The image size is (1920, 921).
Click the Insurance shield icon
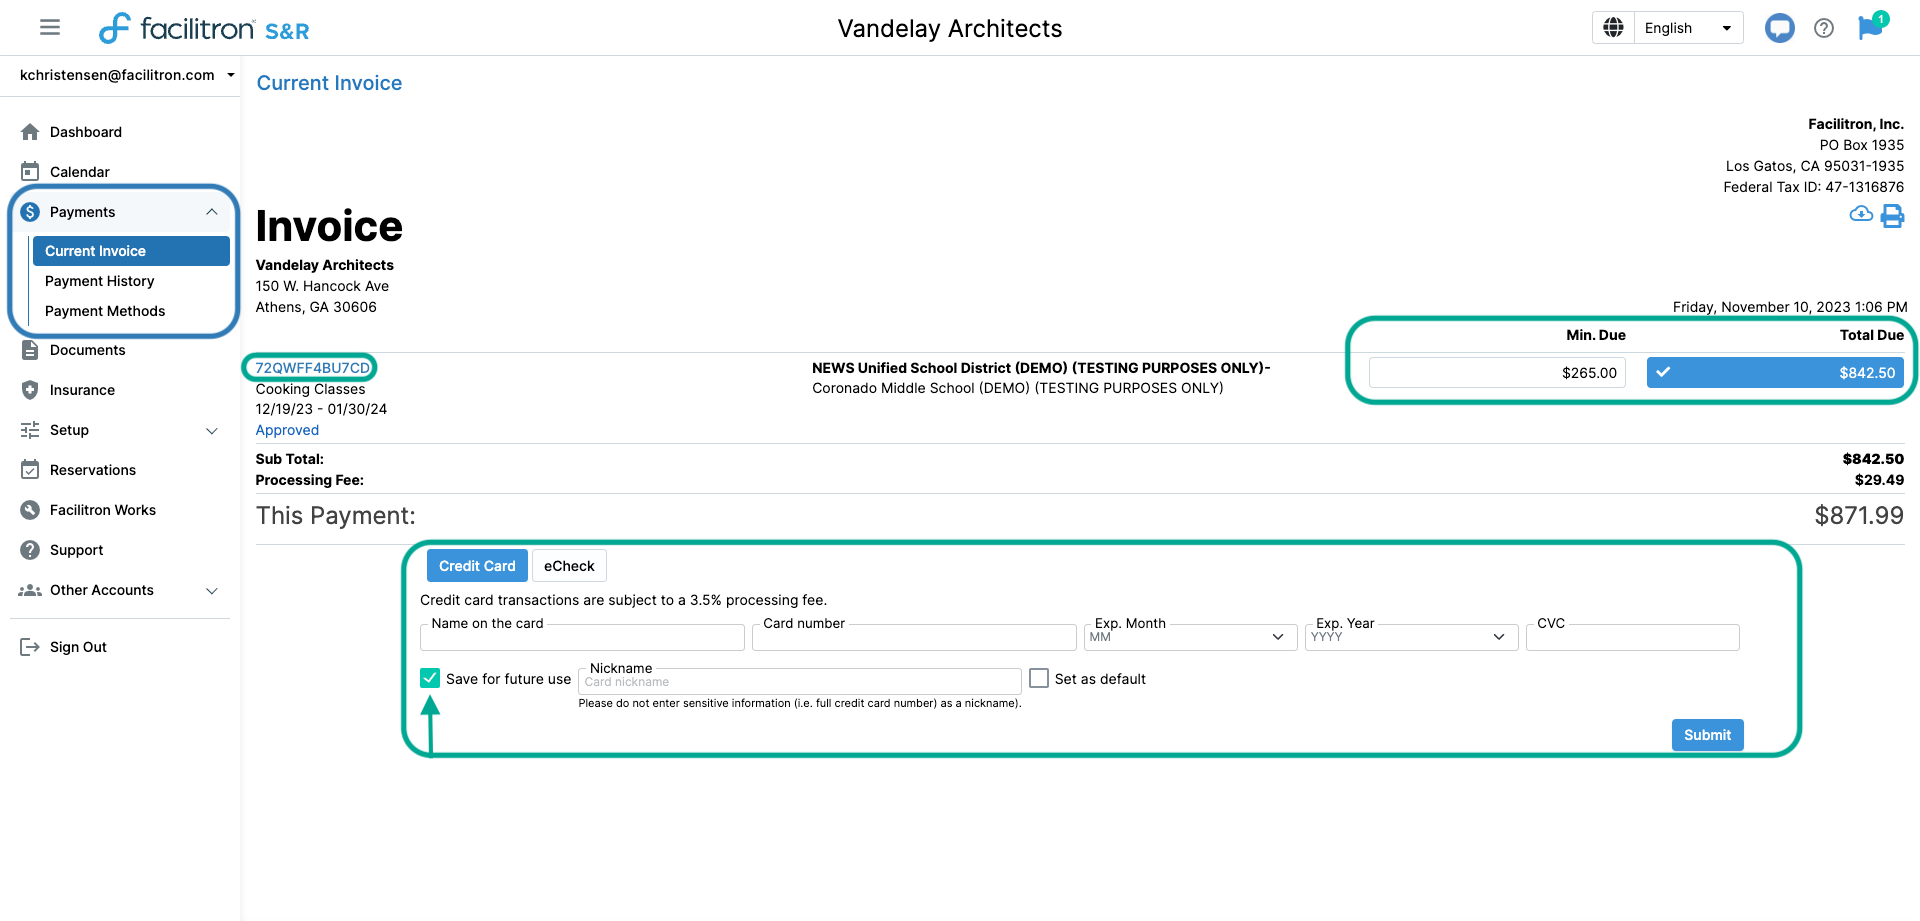30,390
